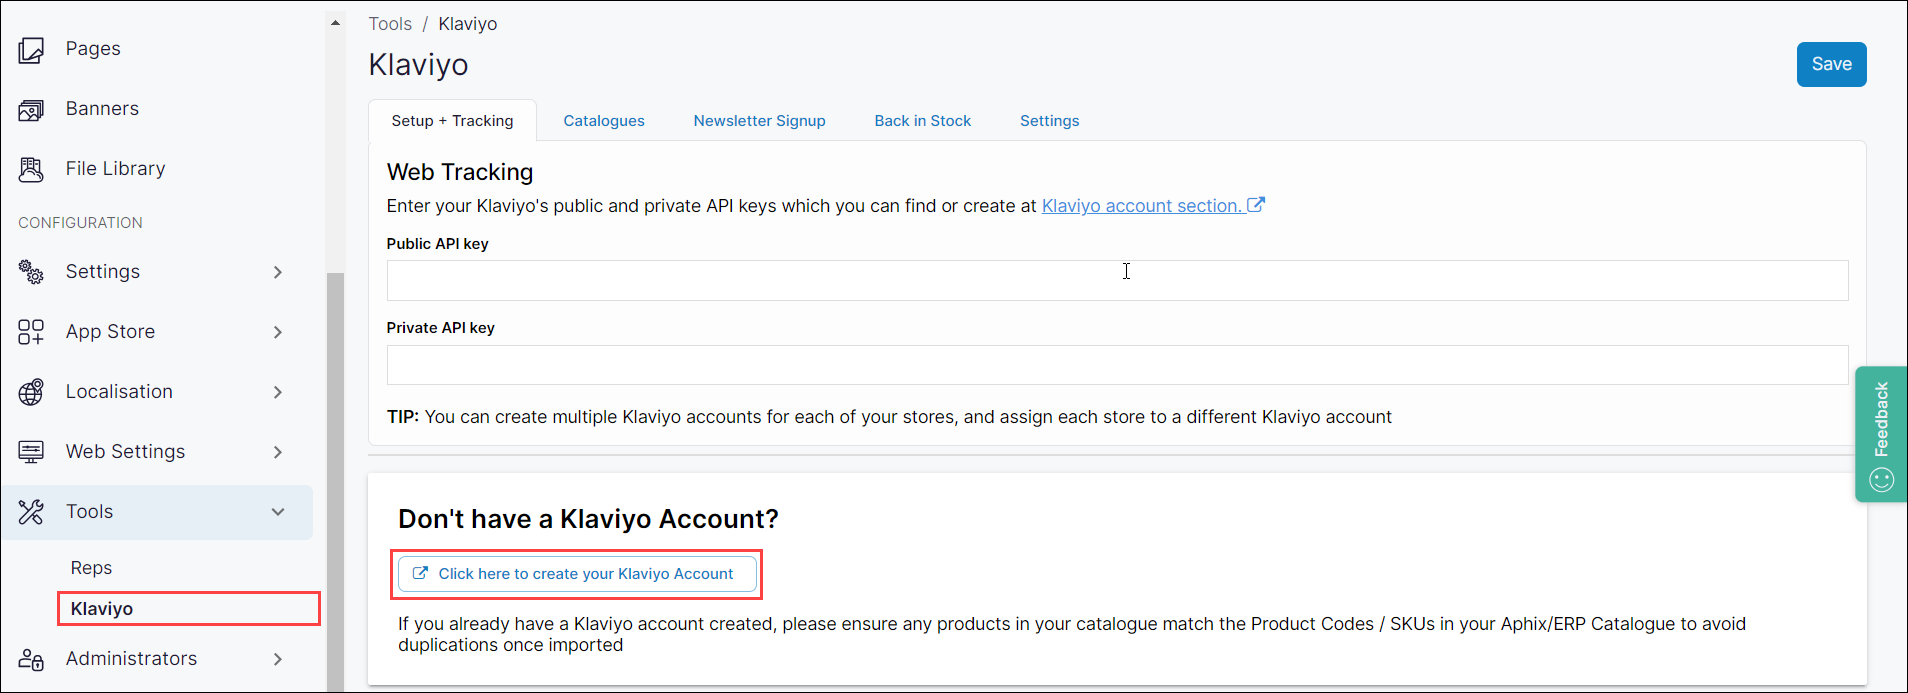This screenshot has height=693, width=1908.
Task: Expand the App Store chevron
Action: pos(278,332)
